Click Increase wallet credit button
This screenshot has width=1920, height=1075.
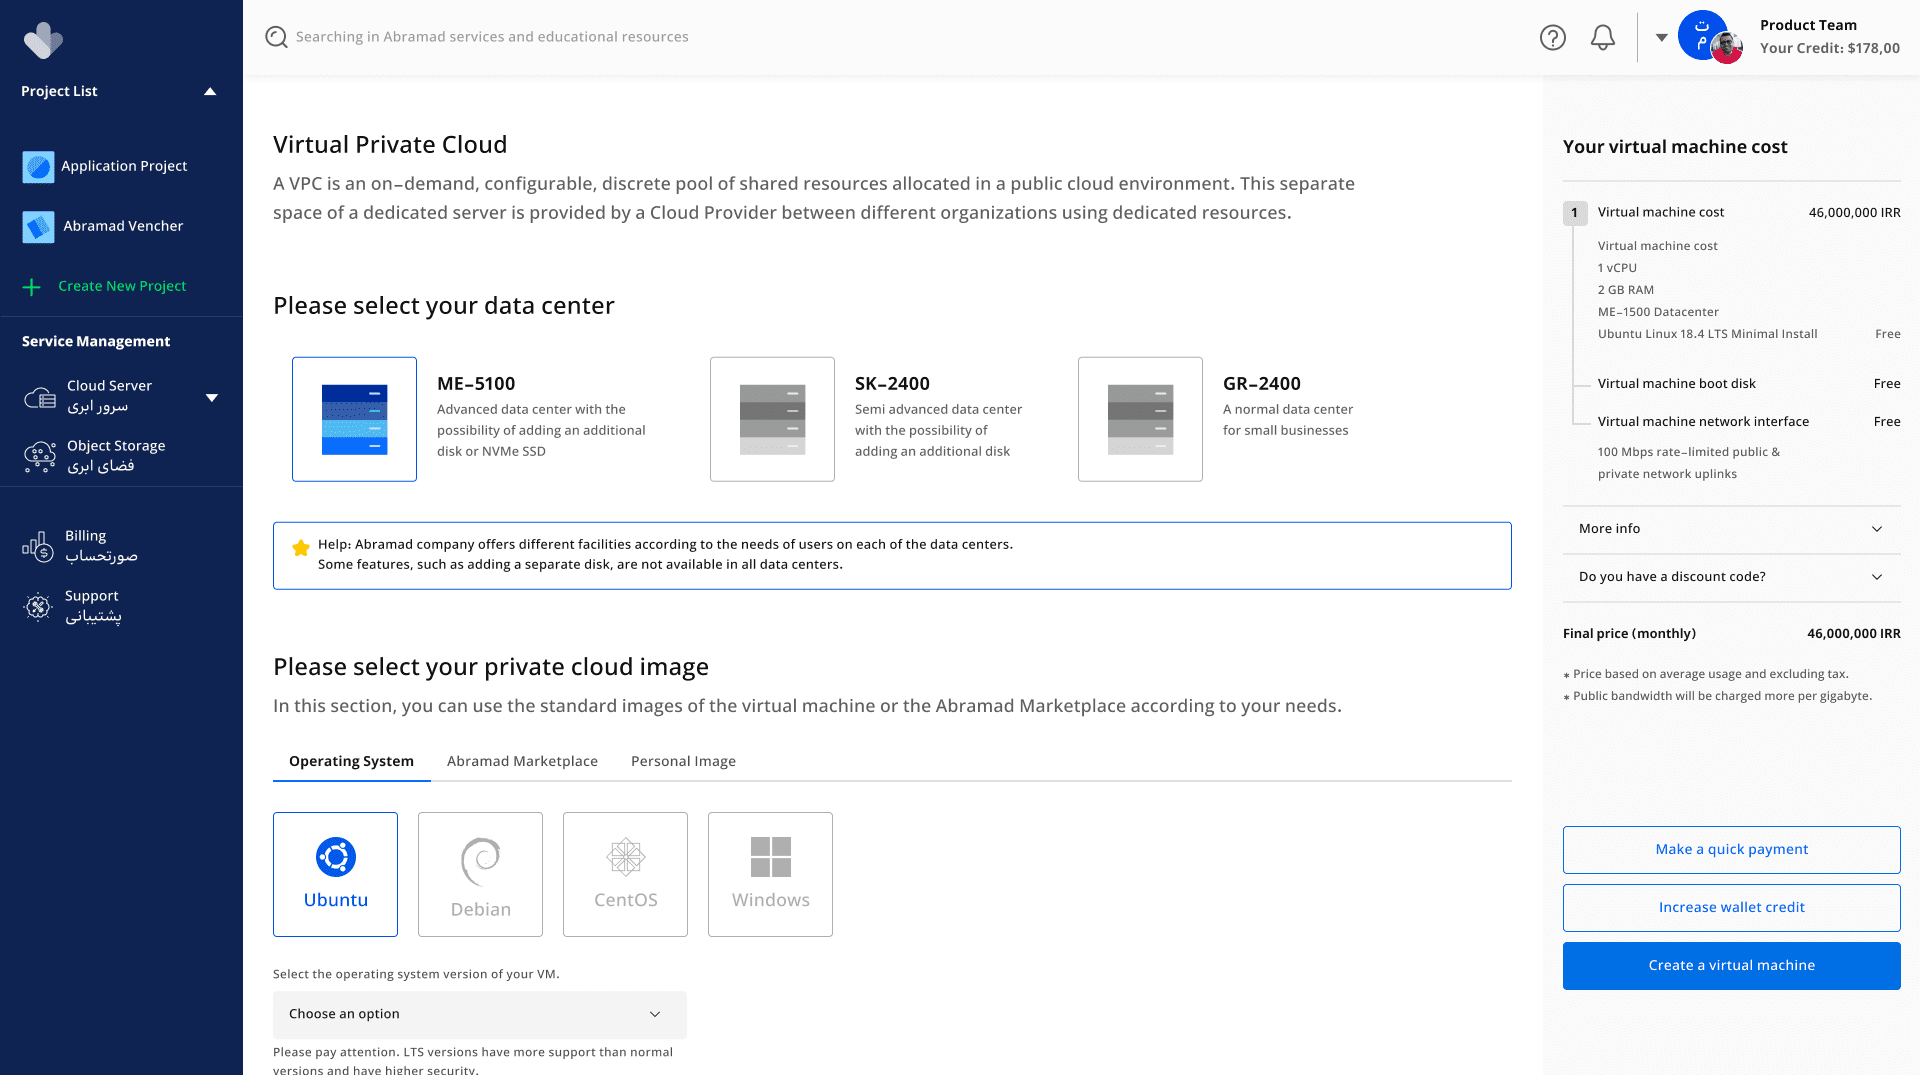[1731, 907]
